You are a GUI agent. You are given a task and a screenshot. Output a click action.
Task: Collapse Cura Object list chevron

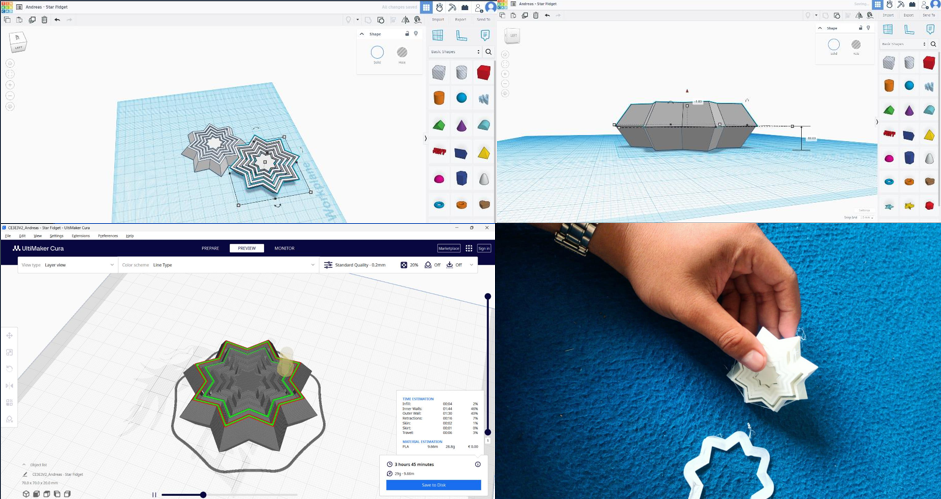coord(25,465)
